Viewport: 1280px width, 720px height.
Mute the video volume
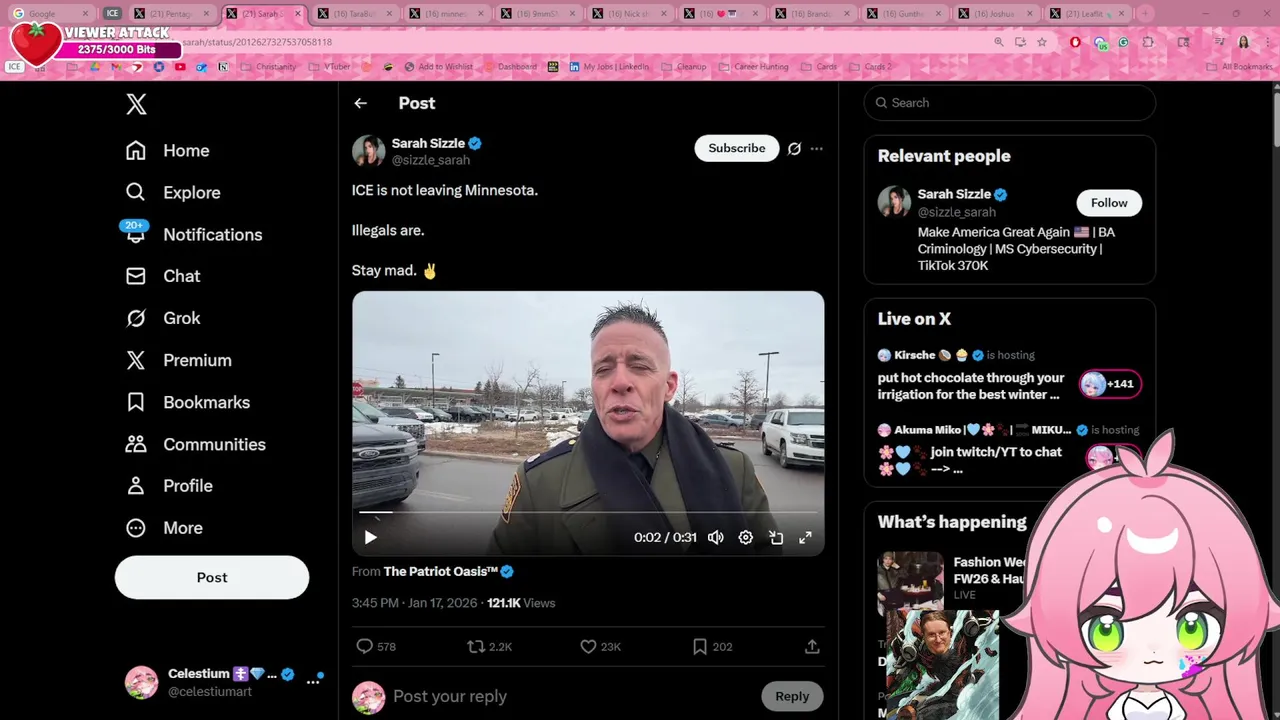click(x=716, y=537)
